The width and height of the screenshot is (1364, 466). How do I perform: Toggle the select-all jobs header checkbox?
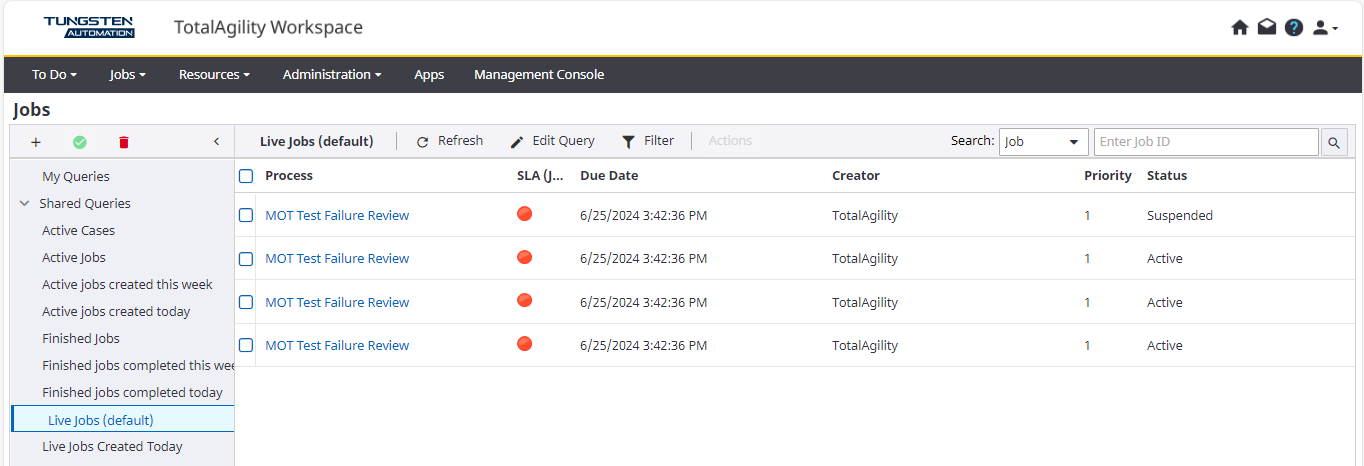[246, 176]
